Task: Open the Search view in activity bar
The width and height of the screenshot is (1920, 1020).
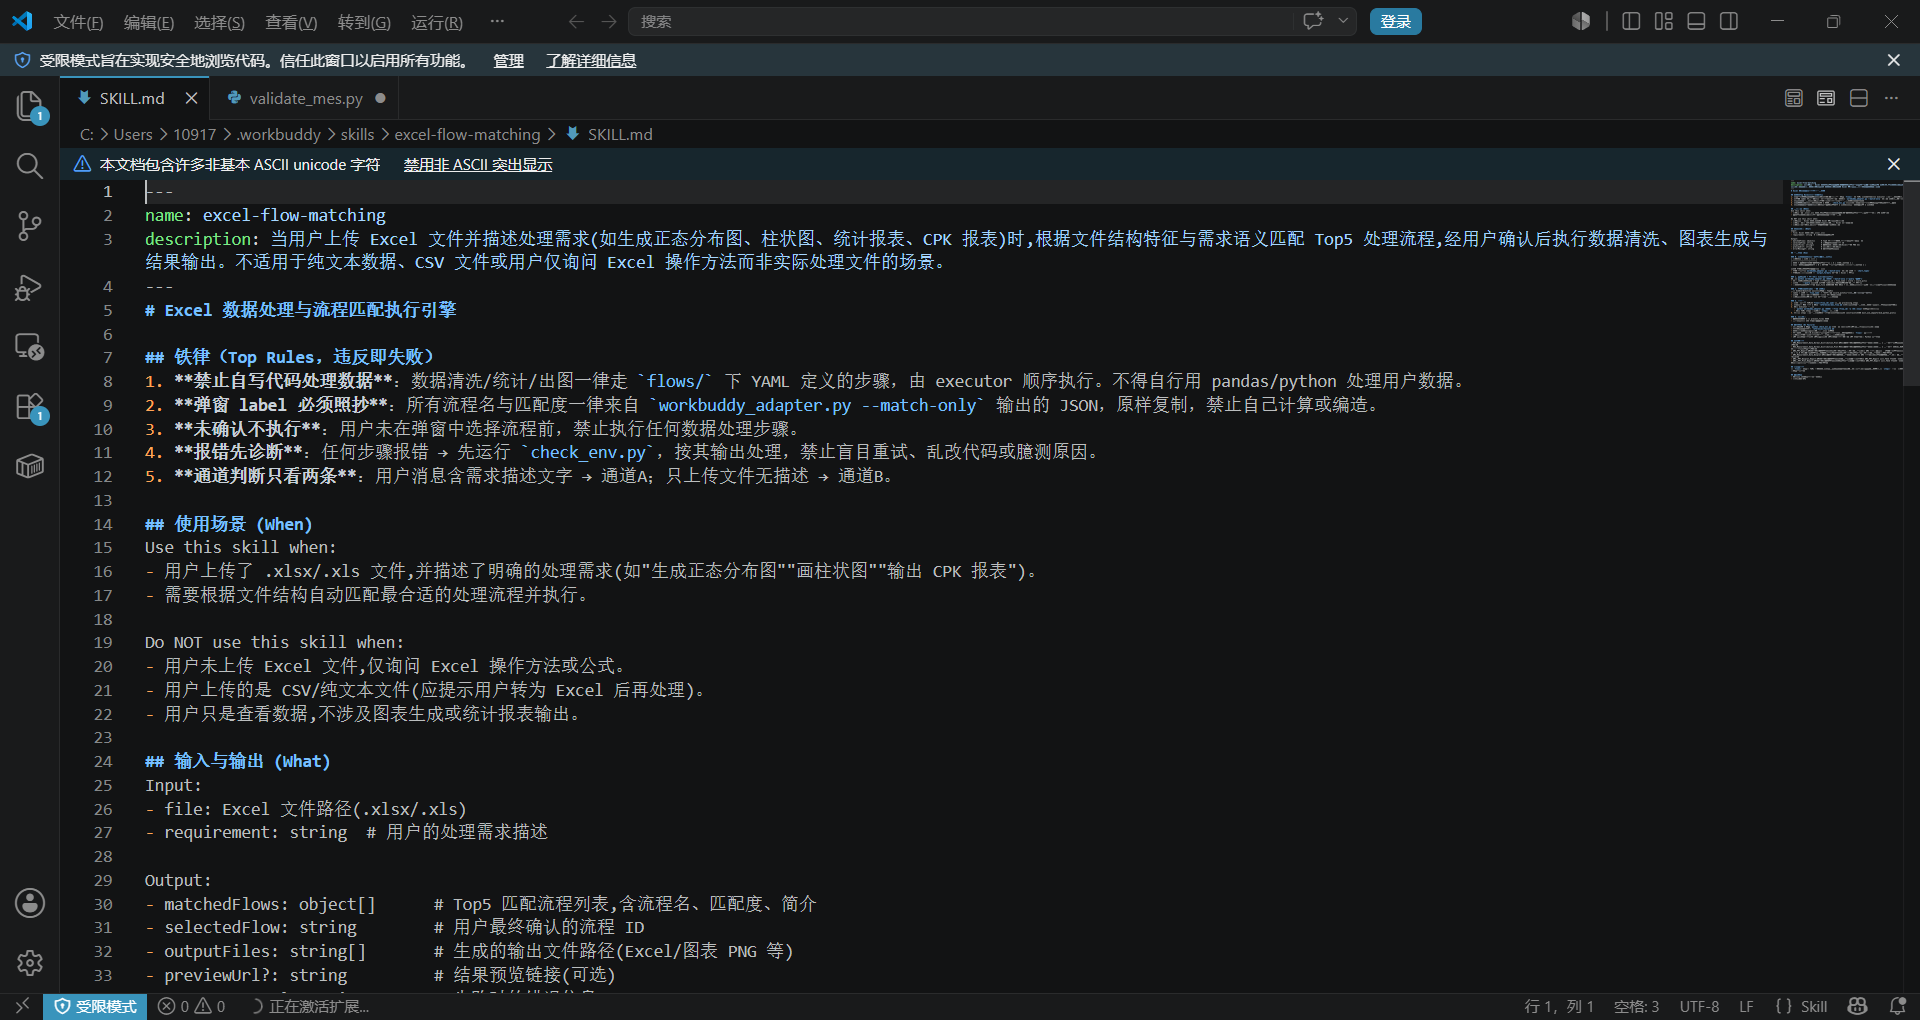Action: [30, 166]
